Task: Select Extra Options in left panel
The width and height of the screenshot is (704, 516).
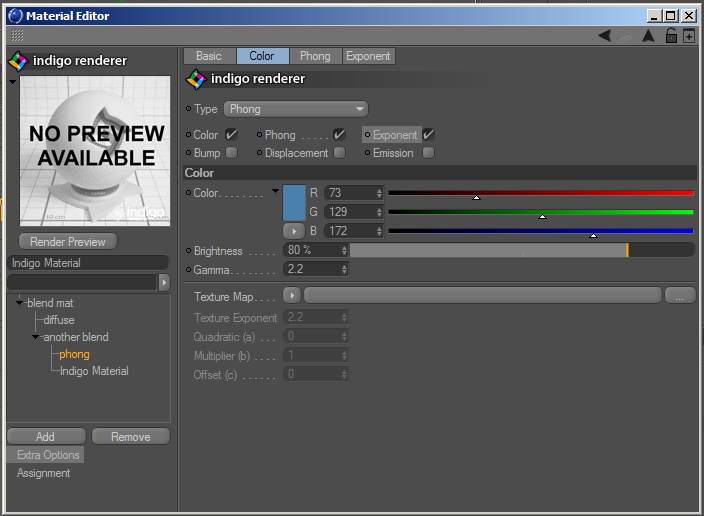Action: pos(48,455)
